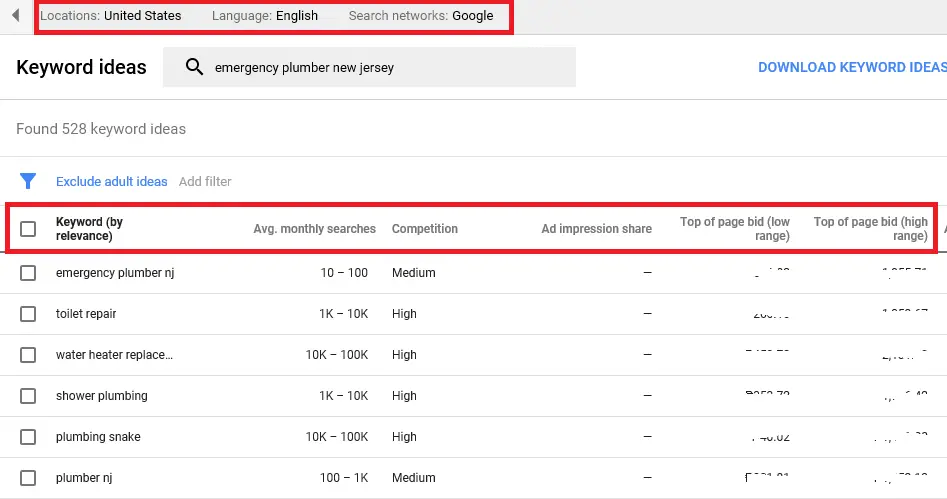Screen dimensions: 947x499
Task: Click the back arrow in top bar
Action: point(15,16)
